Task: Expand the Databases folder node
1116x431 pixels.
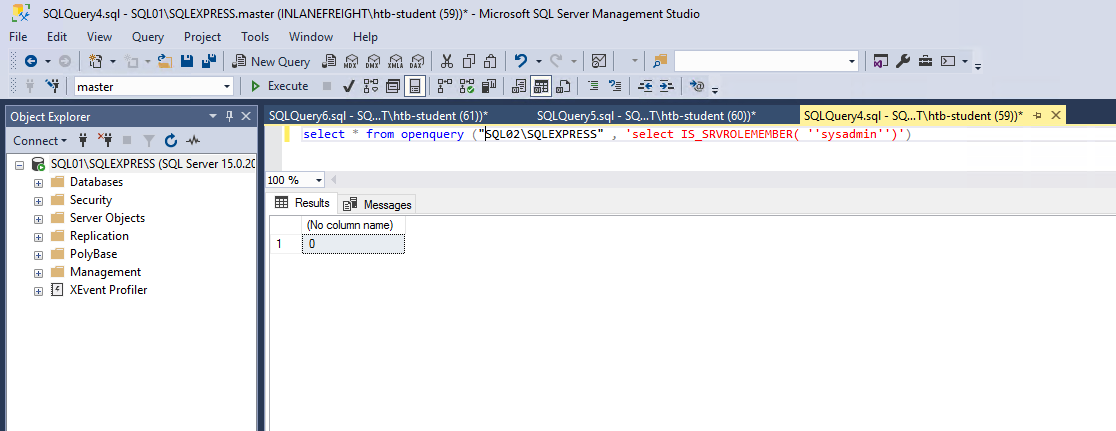Action: click(x=39, y=182)
